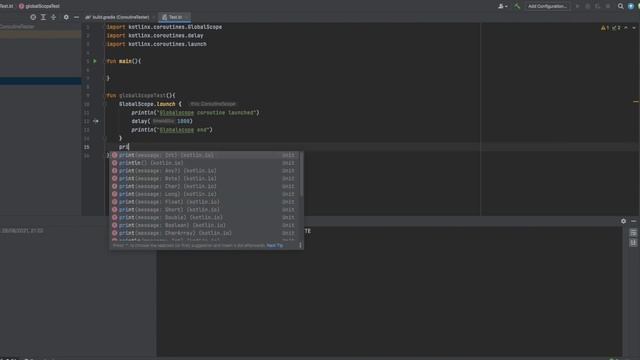Click the greyed-out Debug button in toolbar
Viewport: 640px width, 360px height.
588,6
